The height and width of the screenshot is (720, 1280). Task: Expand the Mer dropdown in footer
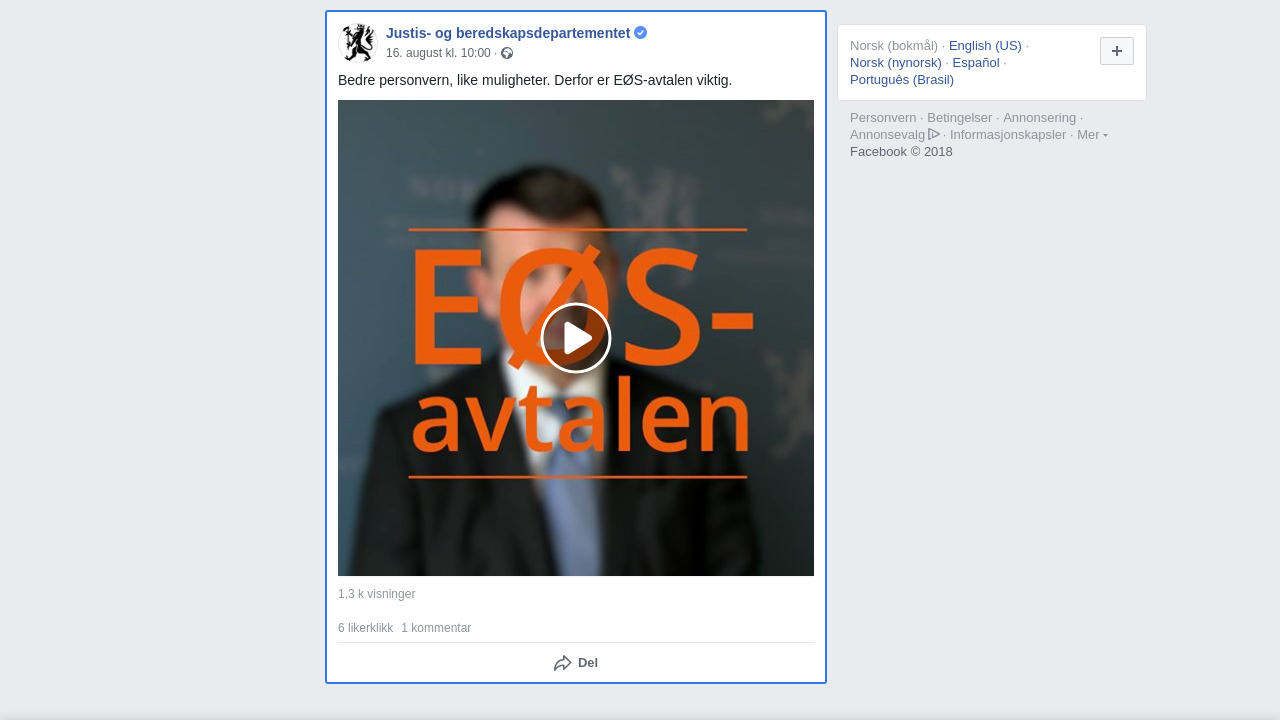(1092, 135)
